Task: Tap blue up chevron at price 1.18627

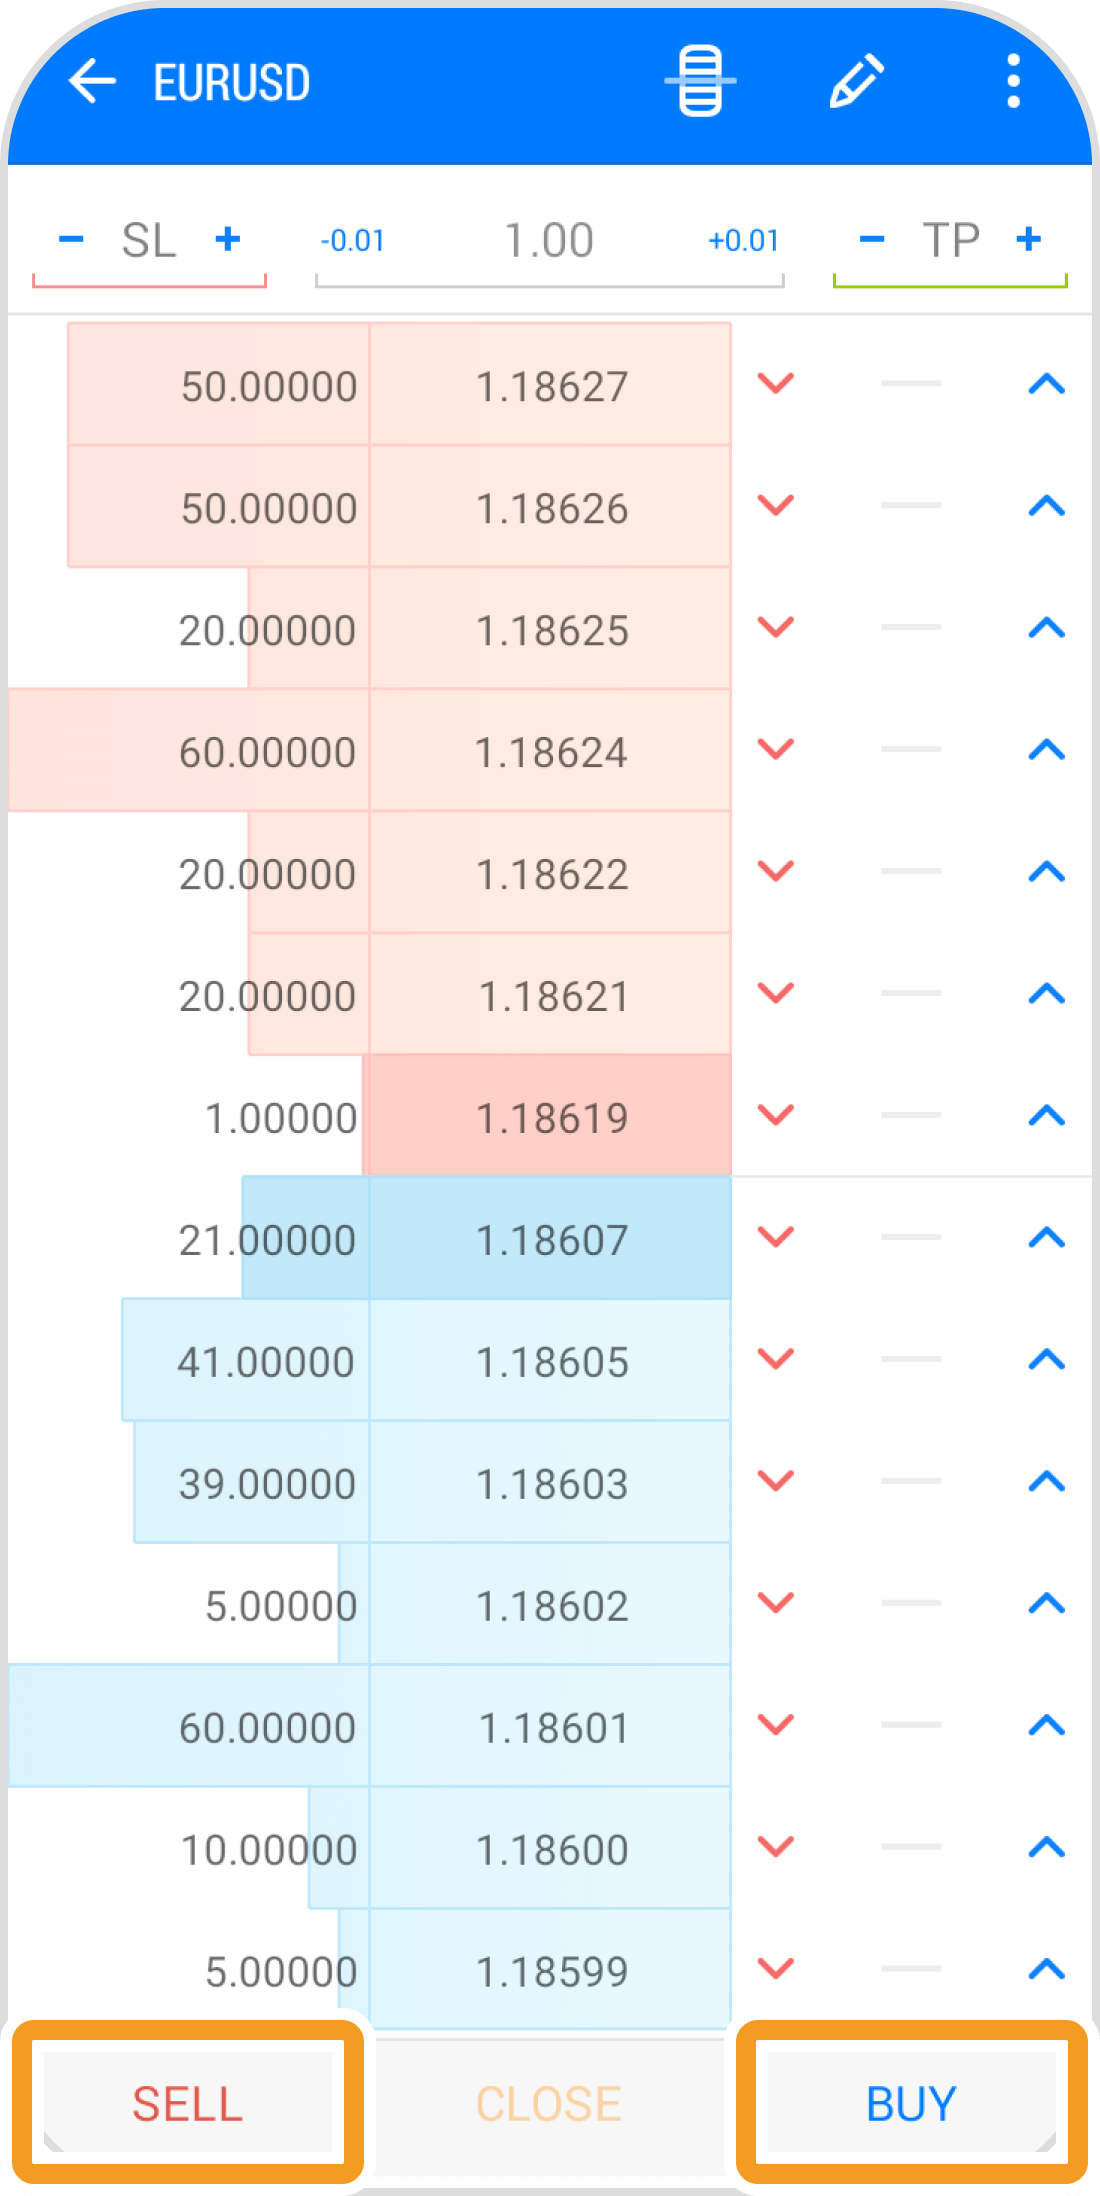Action: point(1046,384)
